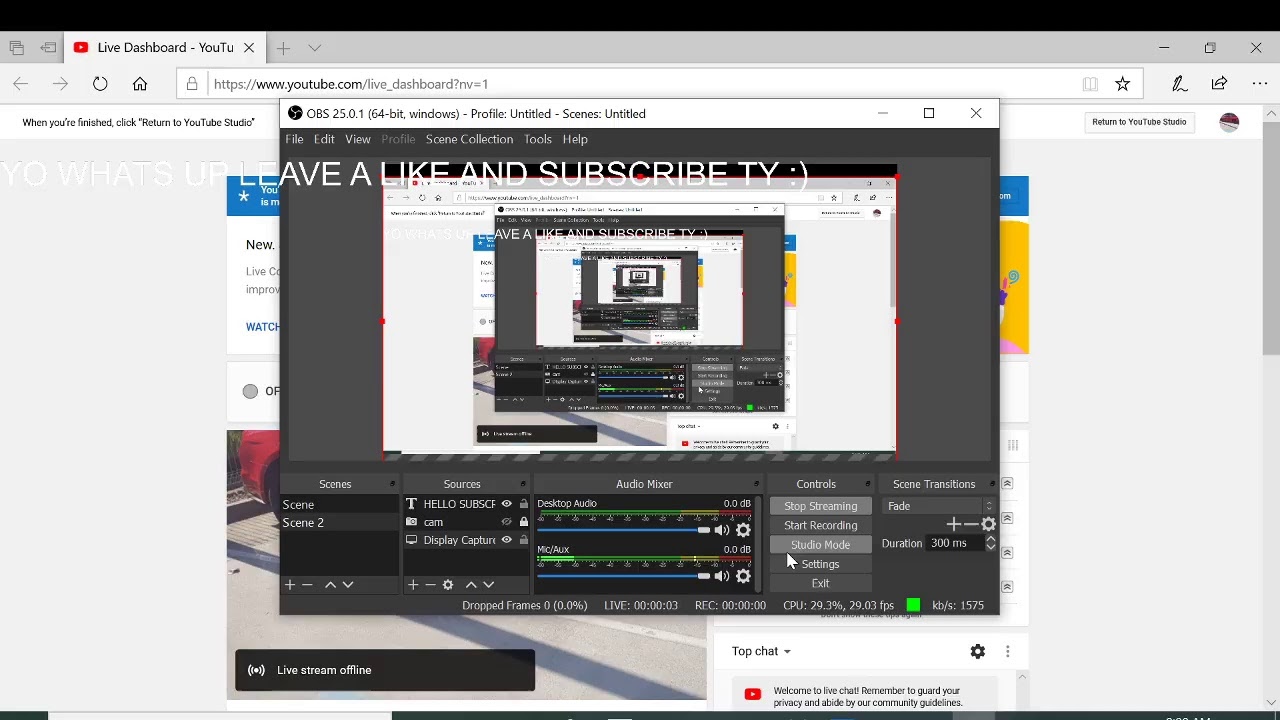Open OBS Settings from Controls
Viewport: 1280px width, 720px height.
tap(820, 564)
